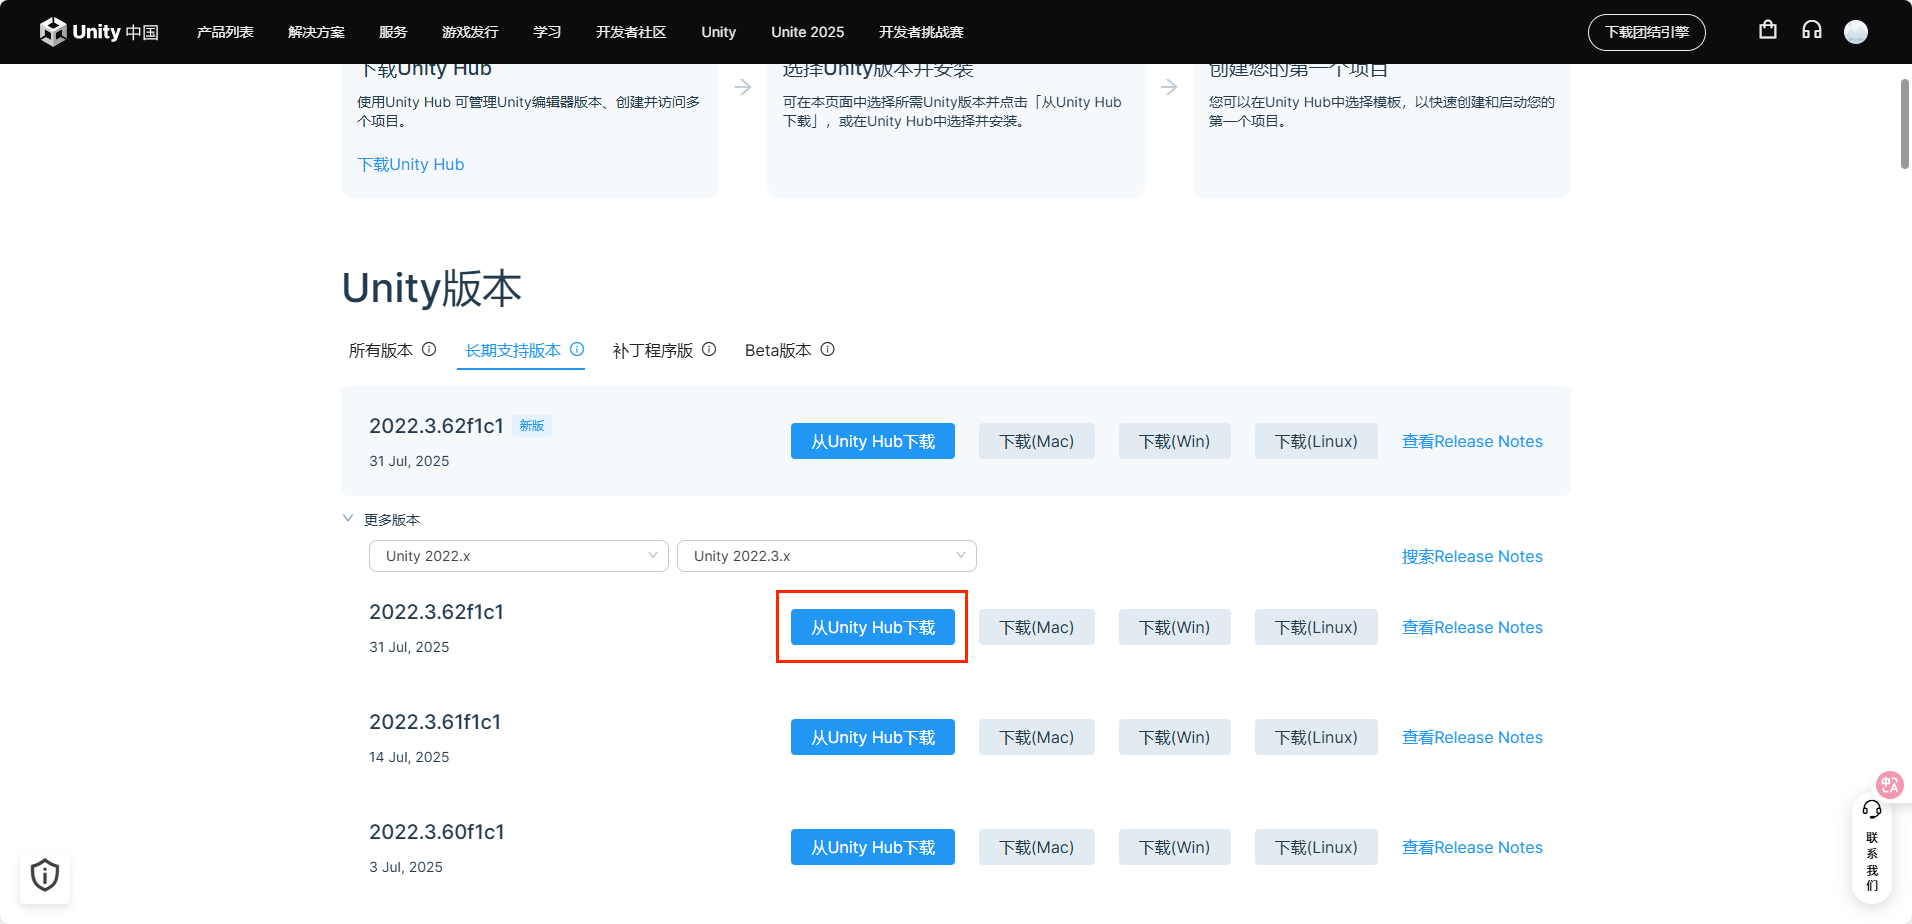Image resolution: width=1912 pixels, height=924 pixels.
Task: Click 下载团结引擎 button
Action: (1646, 32)
